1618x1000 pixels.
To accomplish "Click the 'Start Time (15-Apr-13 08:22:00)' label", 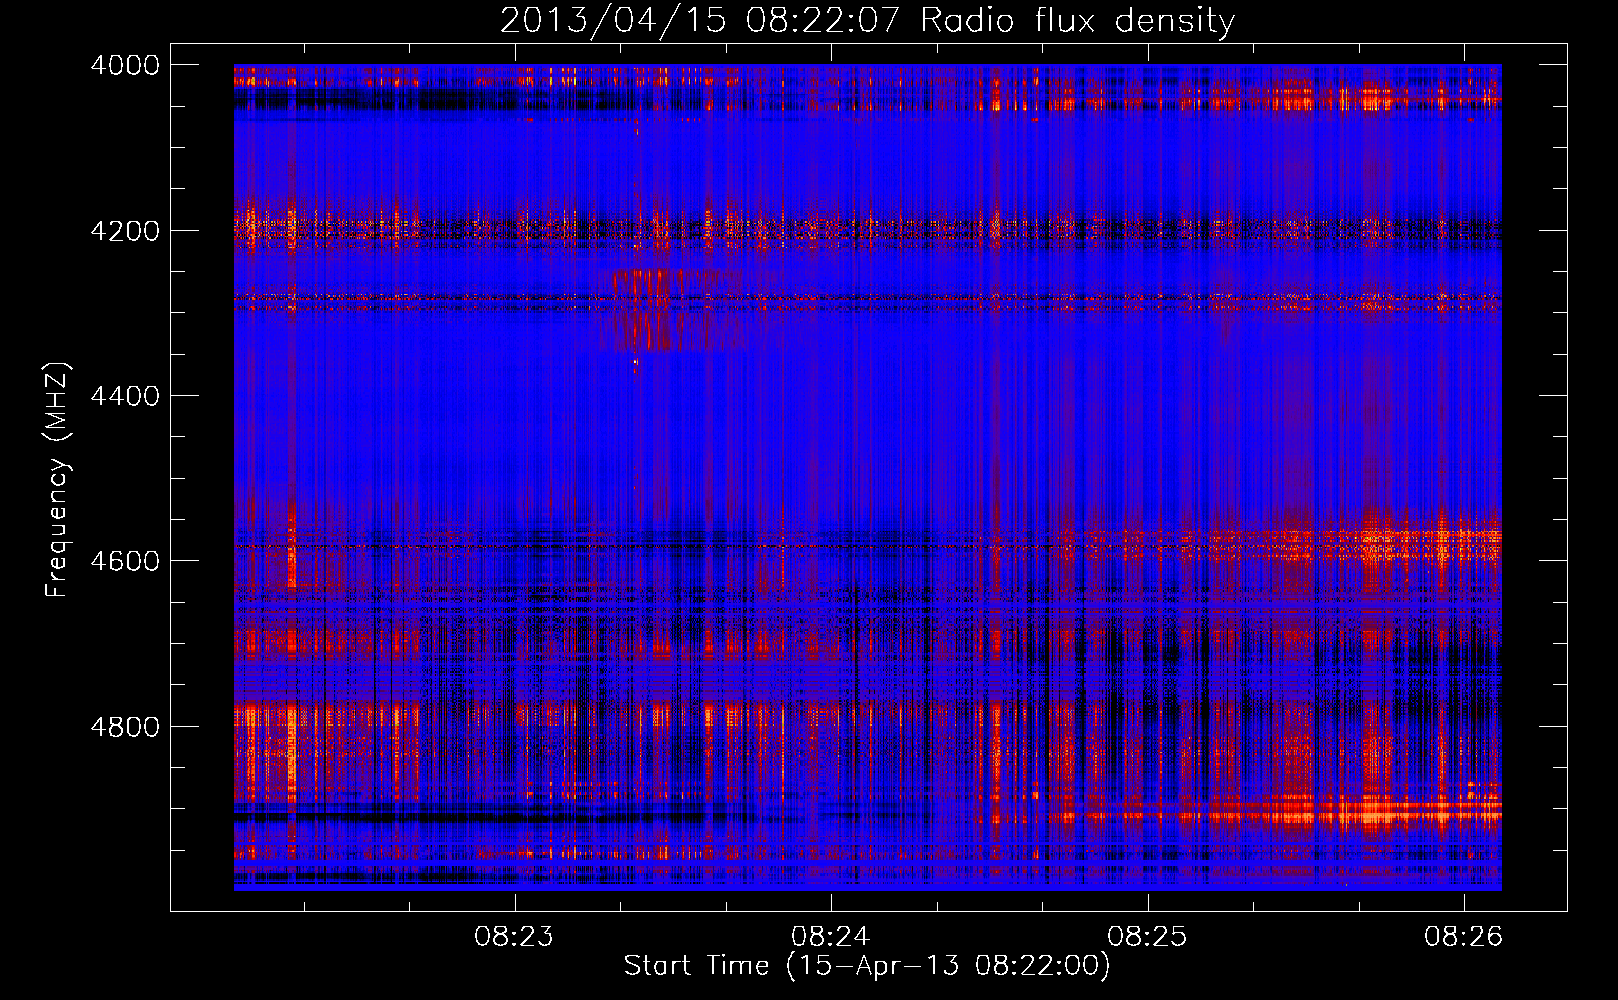I will point(867,966).
